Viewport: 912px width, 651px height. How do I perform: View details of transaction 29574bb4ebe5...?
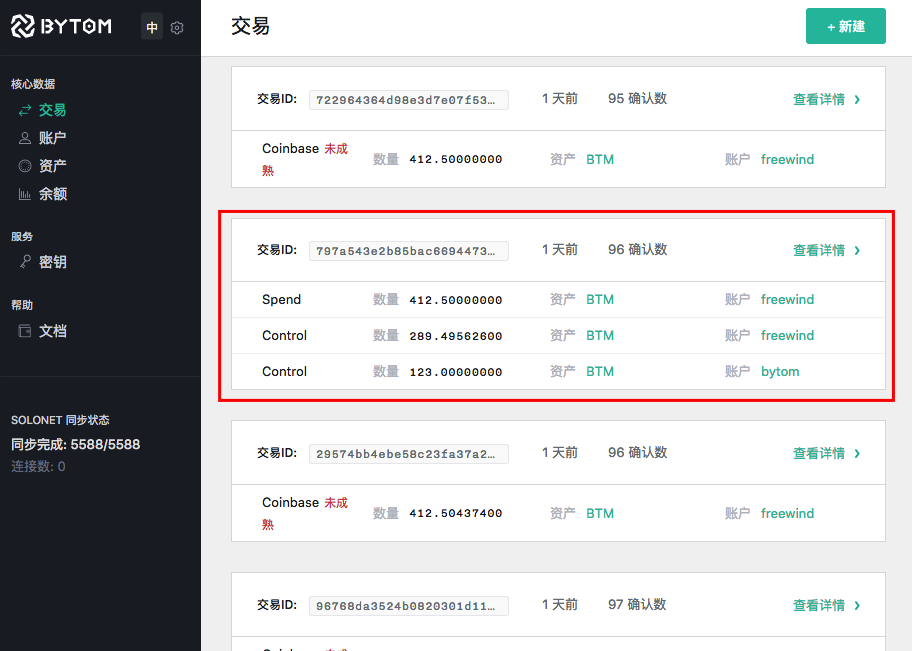818,454
